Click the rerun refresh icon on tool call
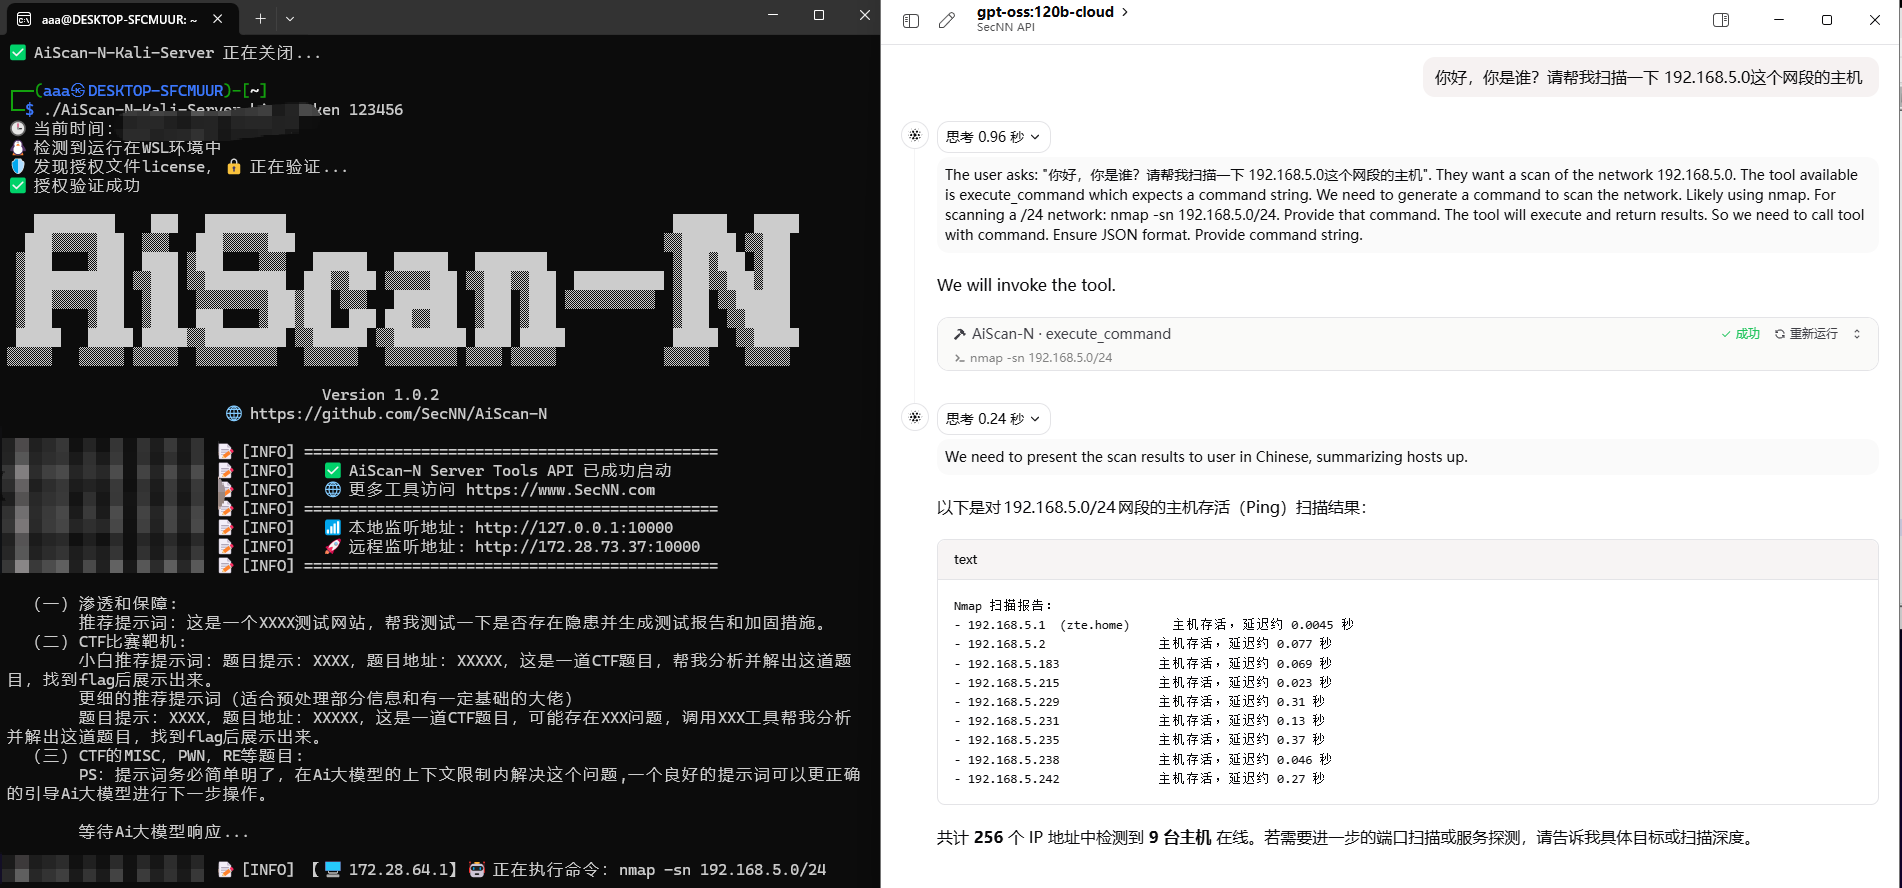The height and width of the screenshot is (888, 1902). pos(1780,334)
